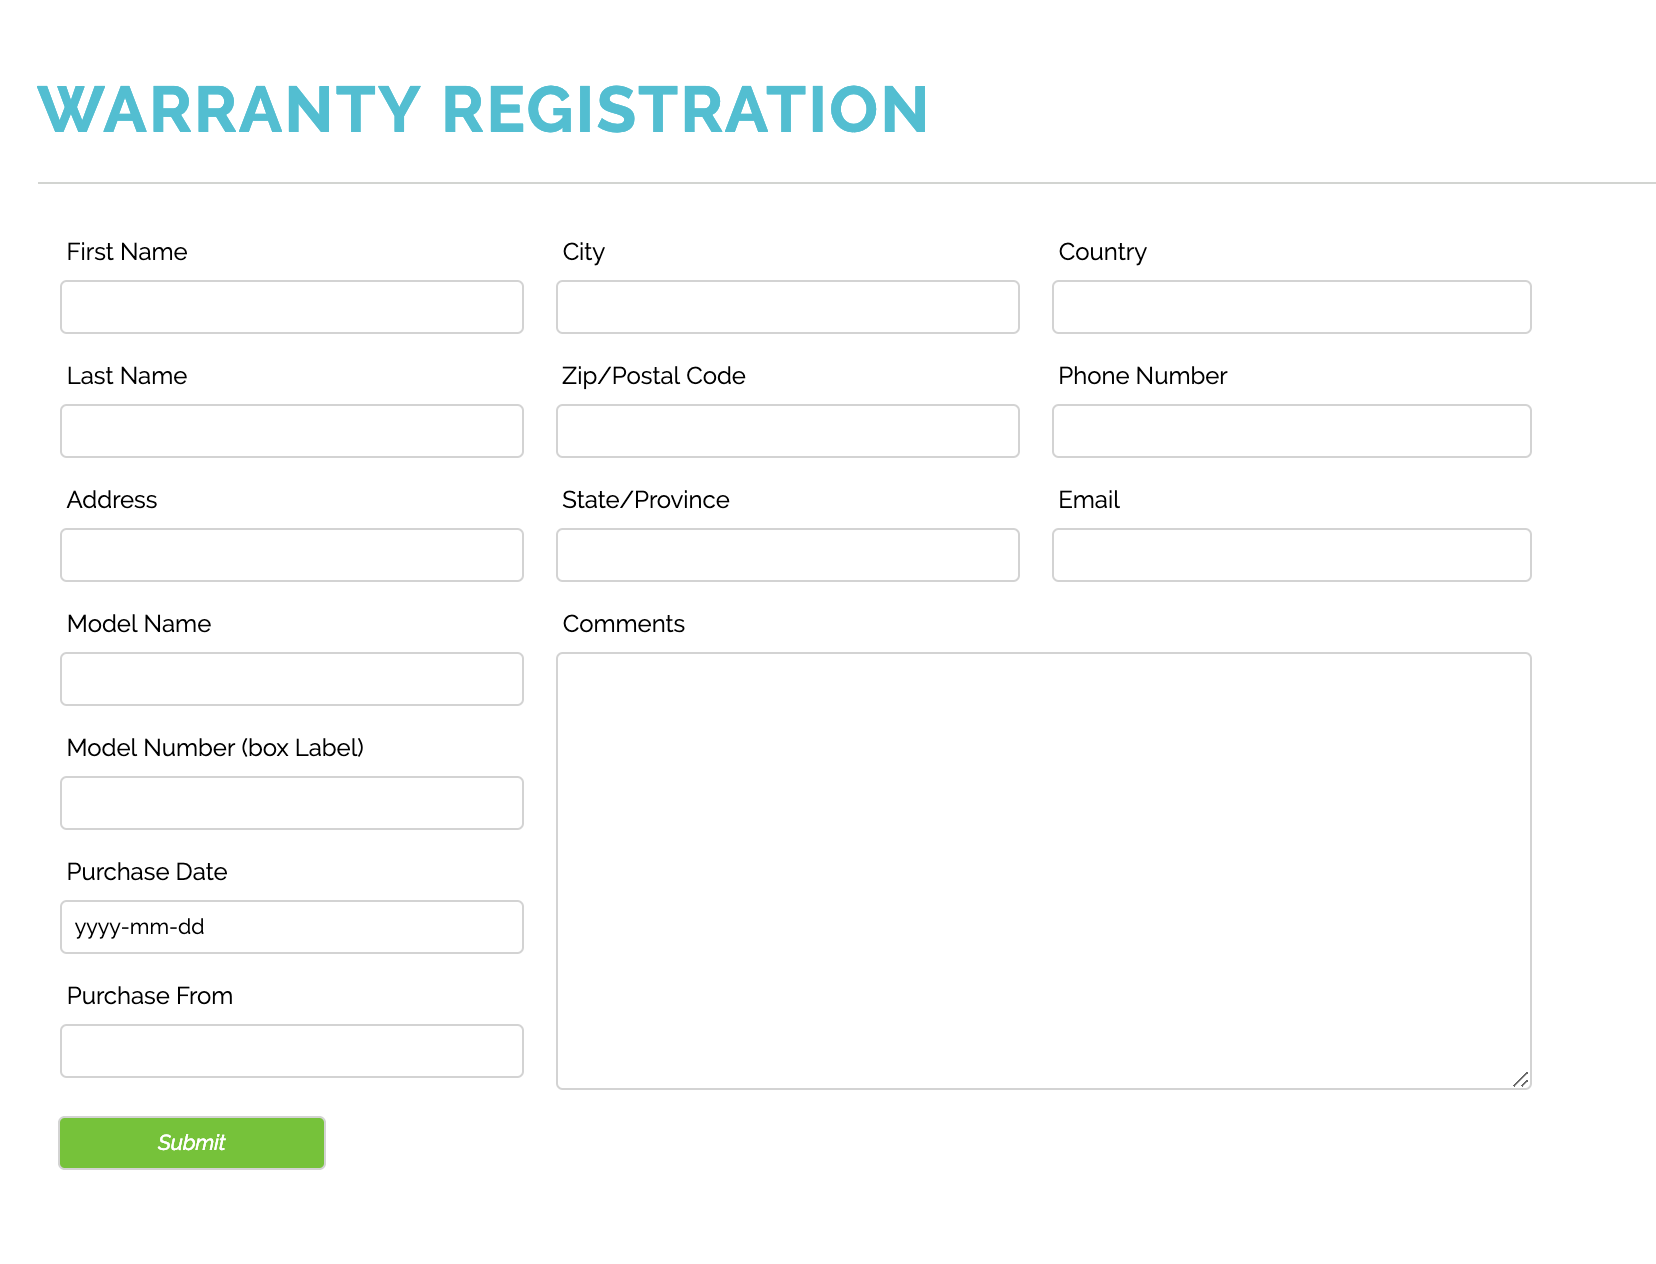Click the City text field
Image resolution: width=1656 pixels, height=1264 pixels.
(787, 307)
